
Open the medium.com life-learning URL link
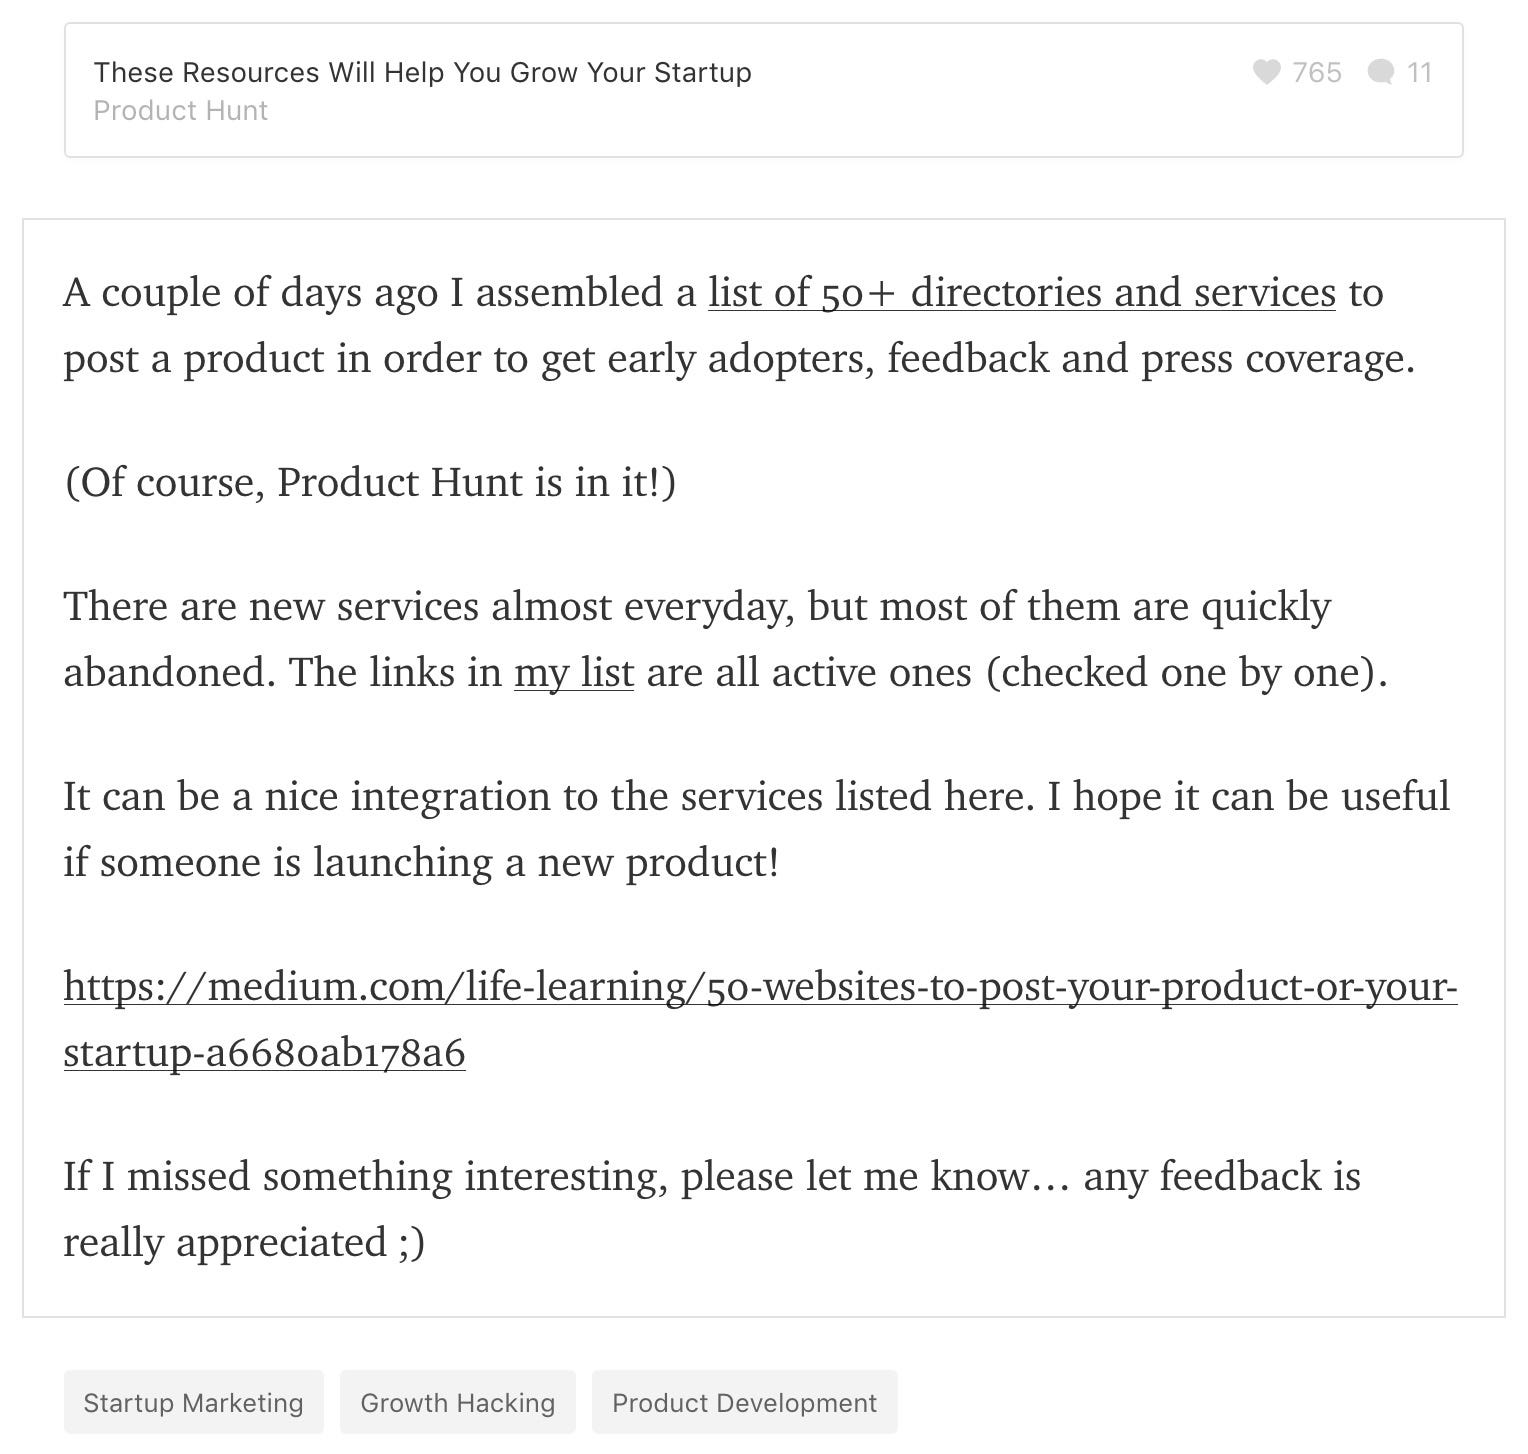click(x=760, y=987)
